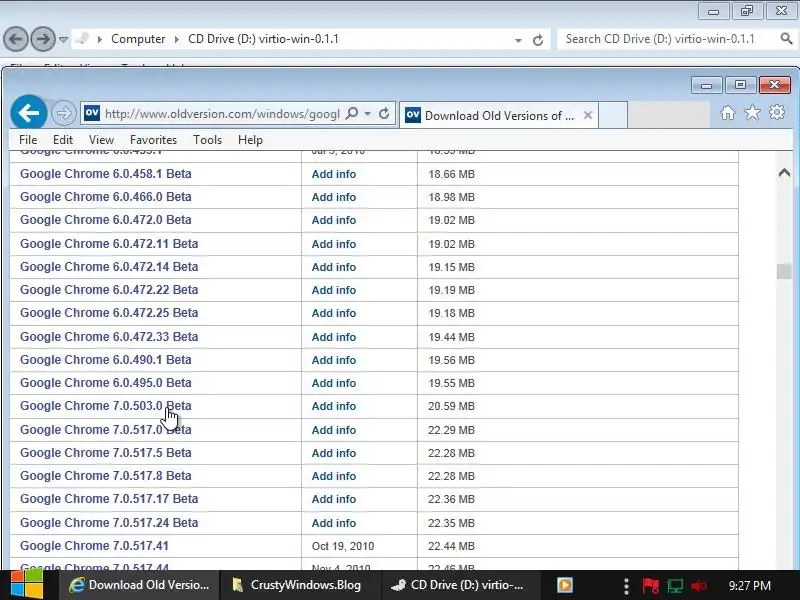Screen dimensions: 800x600
Task: Open the Windows Start button
Action: tap(27, 585)
